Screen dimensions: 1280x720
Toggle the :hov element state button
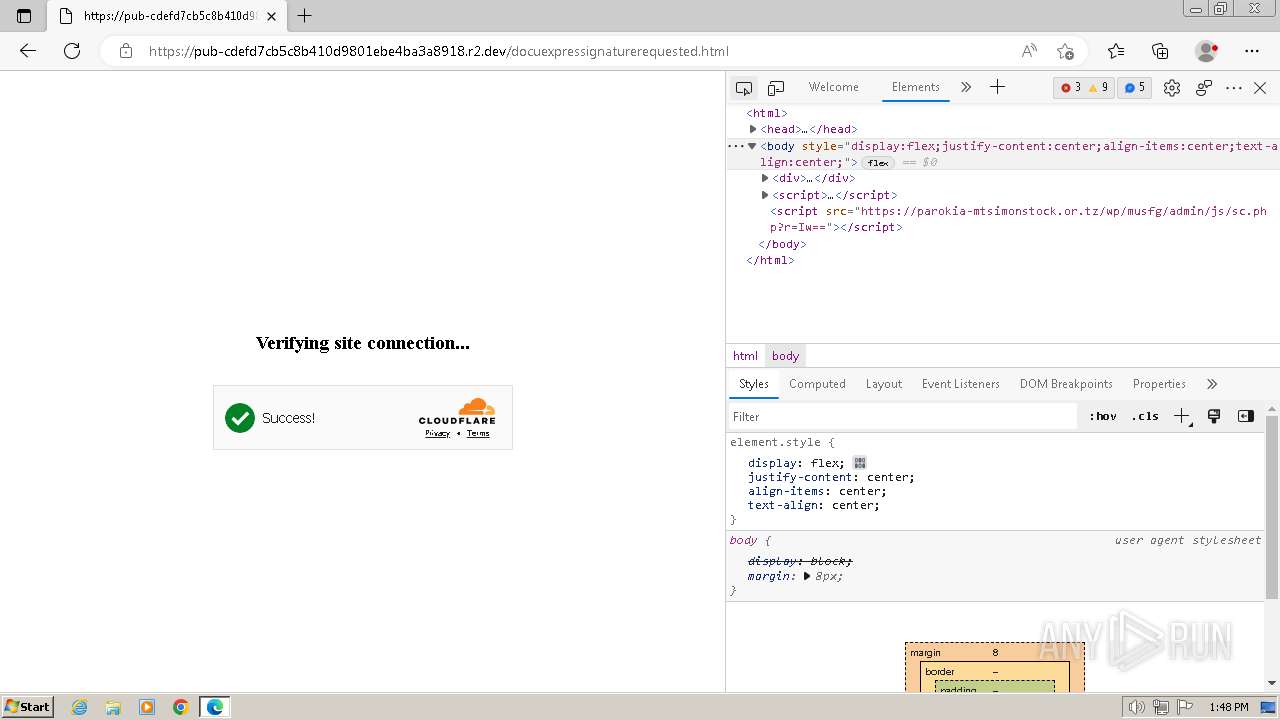click(1103, 417)
